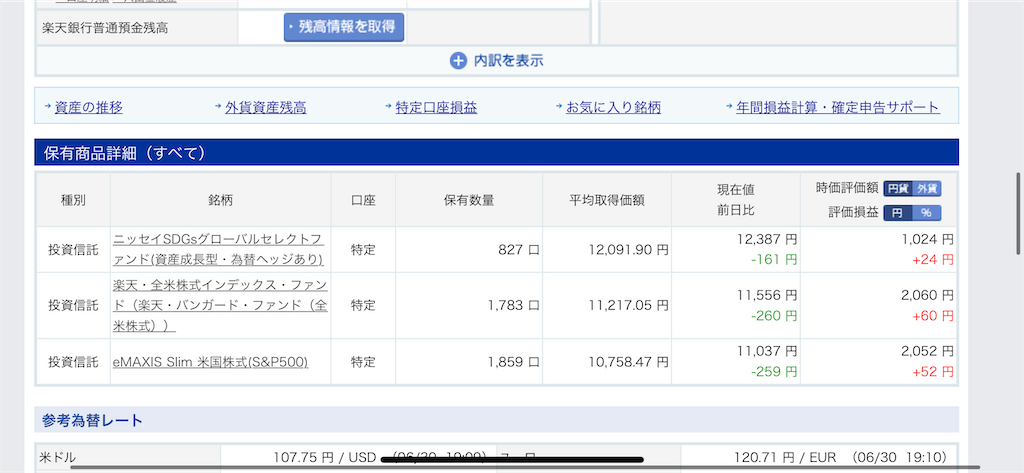Expand 内訳を表示 section
The width and height of the screenshot is (1024, 473).
496,61
